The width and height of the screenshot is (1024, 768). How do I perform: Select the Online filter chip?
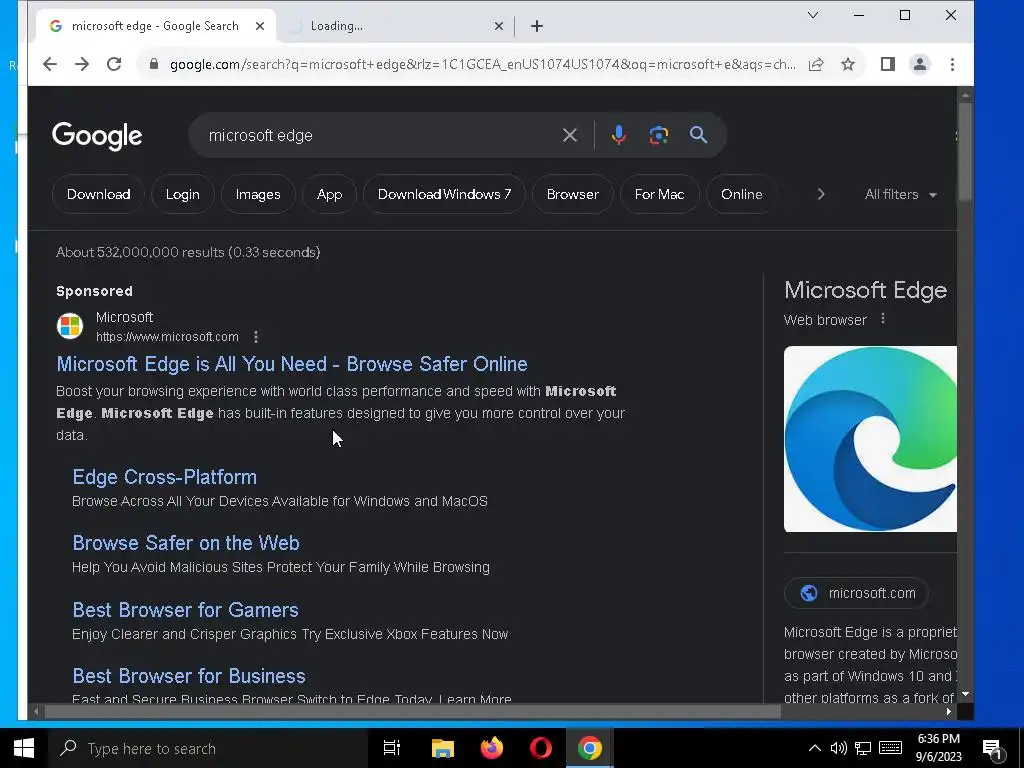(742, 194)
